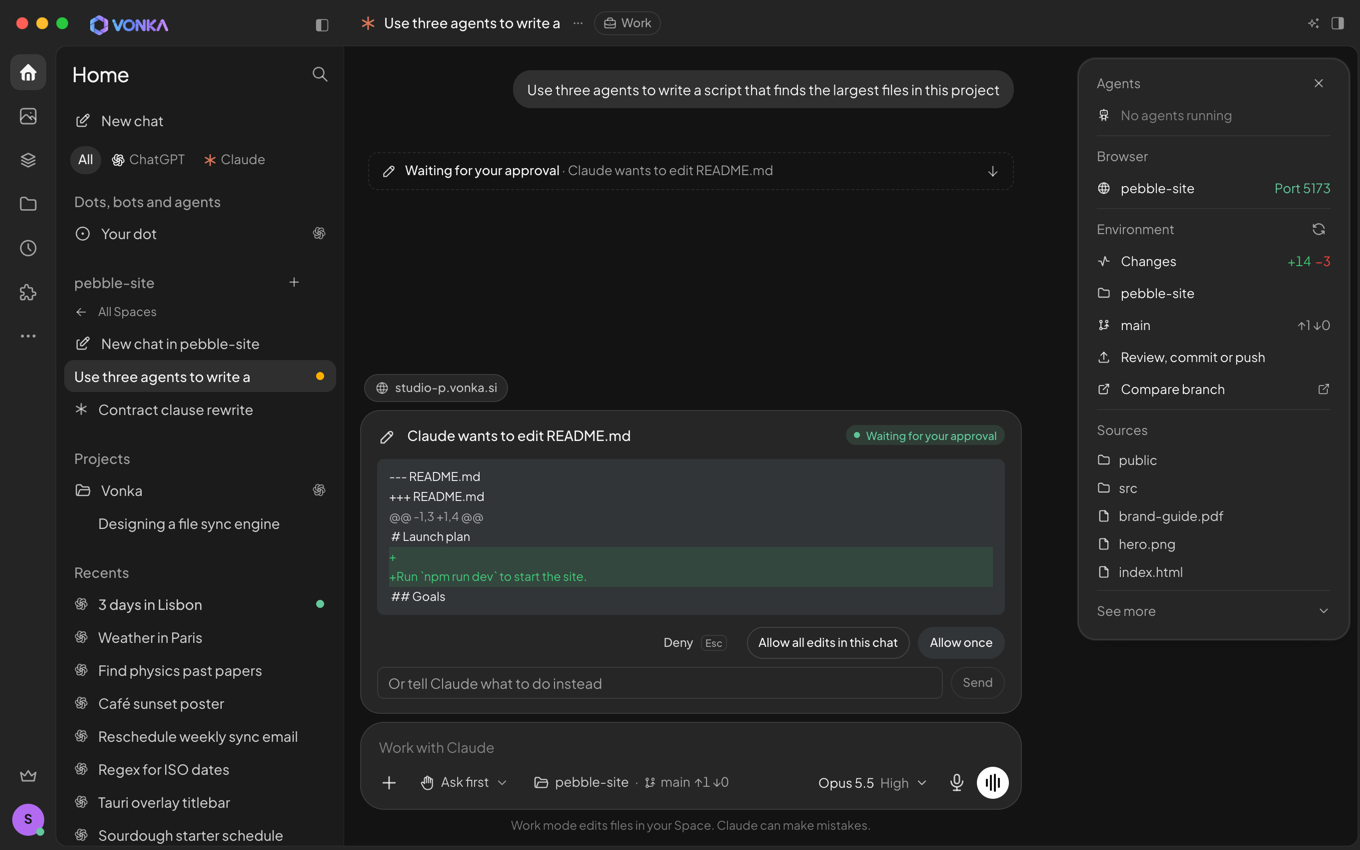Open New chat in pebble-site

200,344
